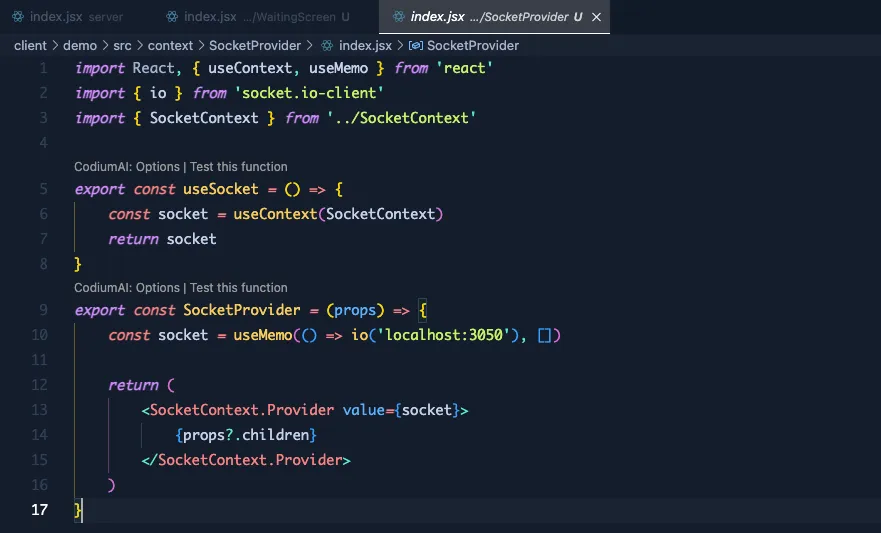Open CodiumAI Options above SocketProvider export
The image size is (881, 533).
[127, 288]
